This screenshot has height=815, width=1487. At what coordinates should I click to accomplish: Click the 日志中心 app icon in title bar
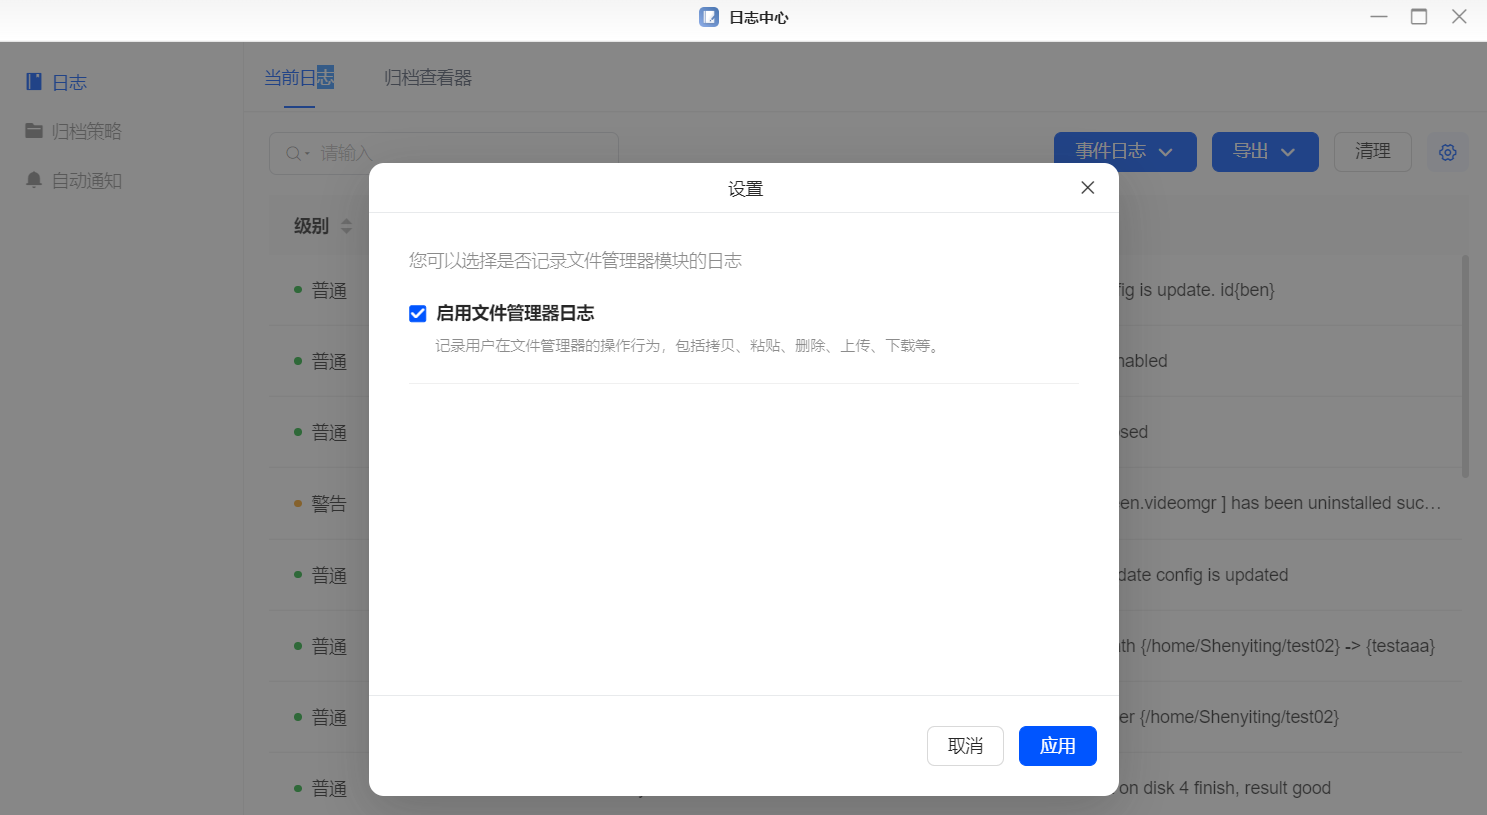[709, 17]
